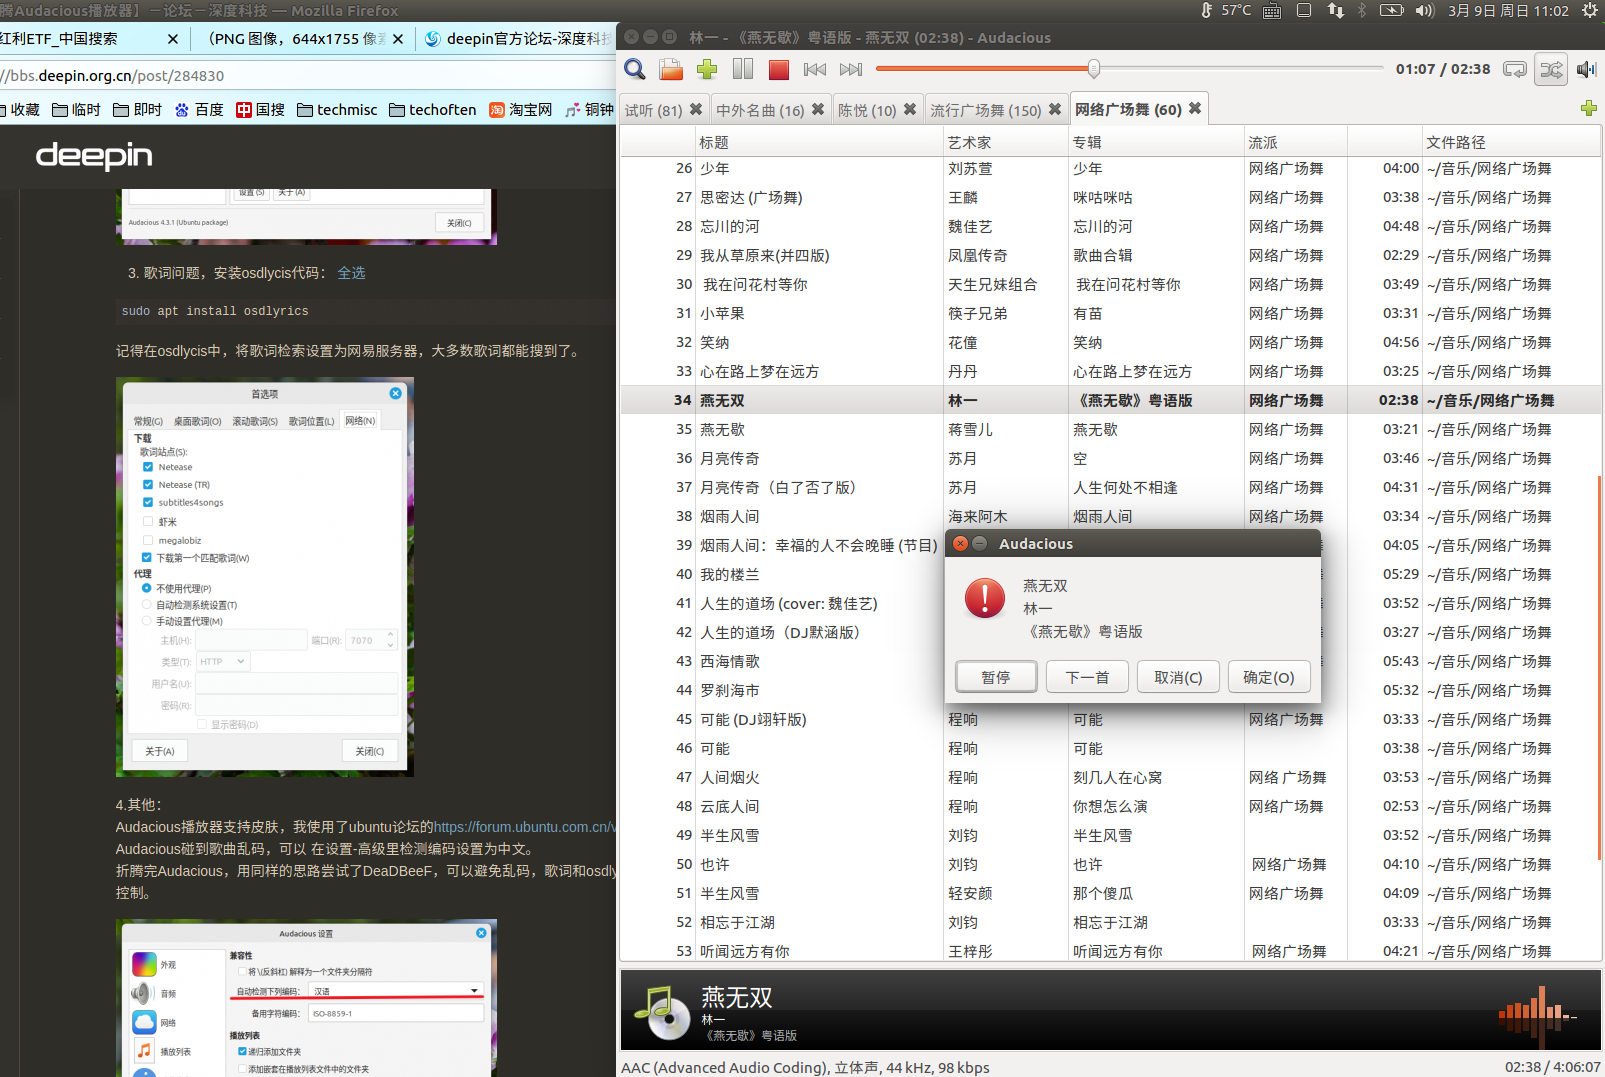Open the battery indicator in top panel
1605x1077 pixels.
click(1392, 10)
